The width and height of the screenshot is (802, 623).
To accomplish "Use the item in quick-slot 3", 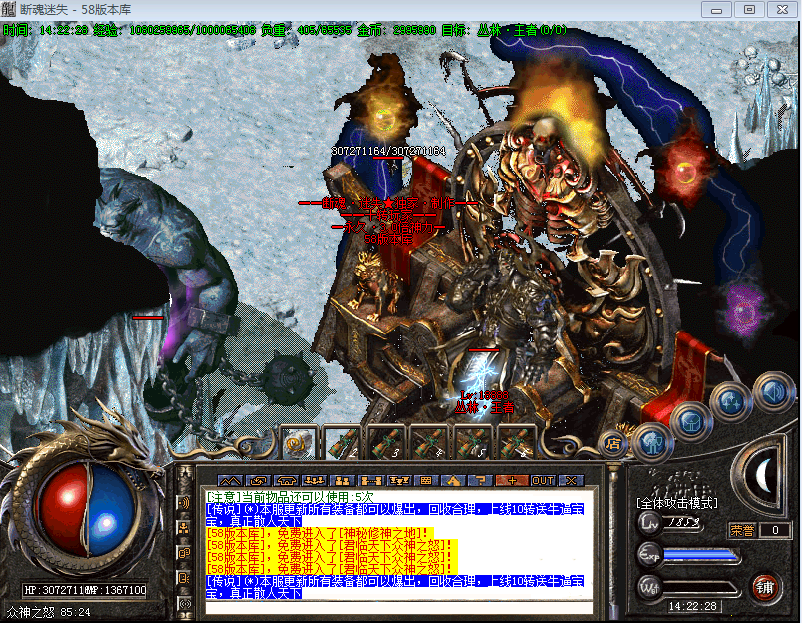I will point(385,441).
